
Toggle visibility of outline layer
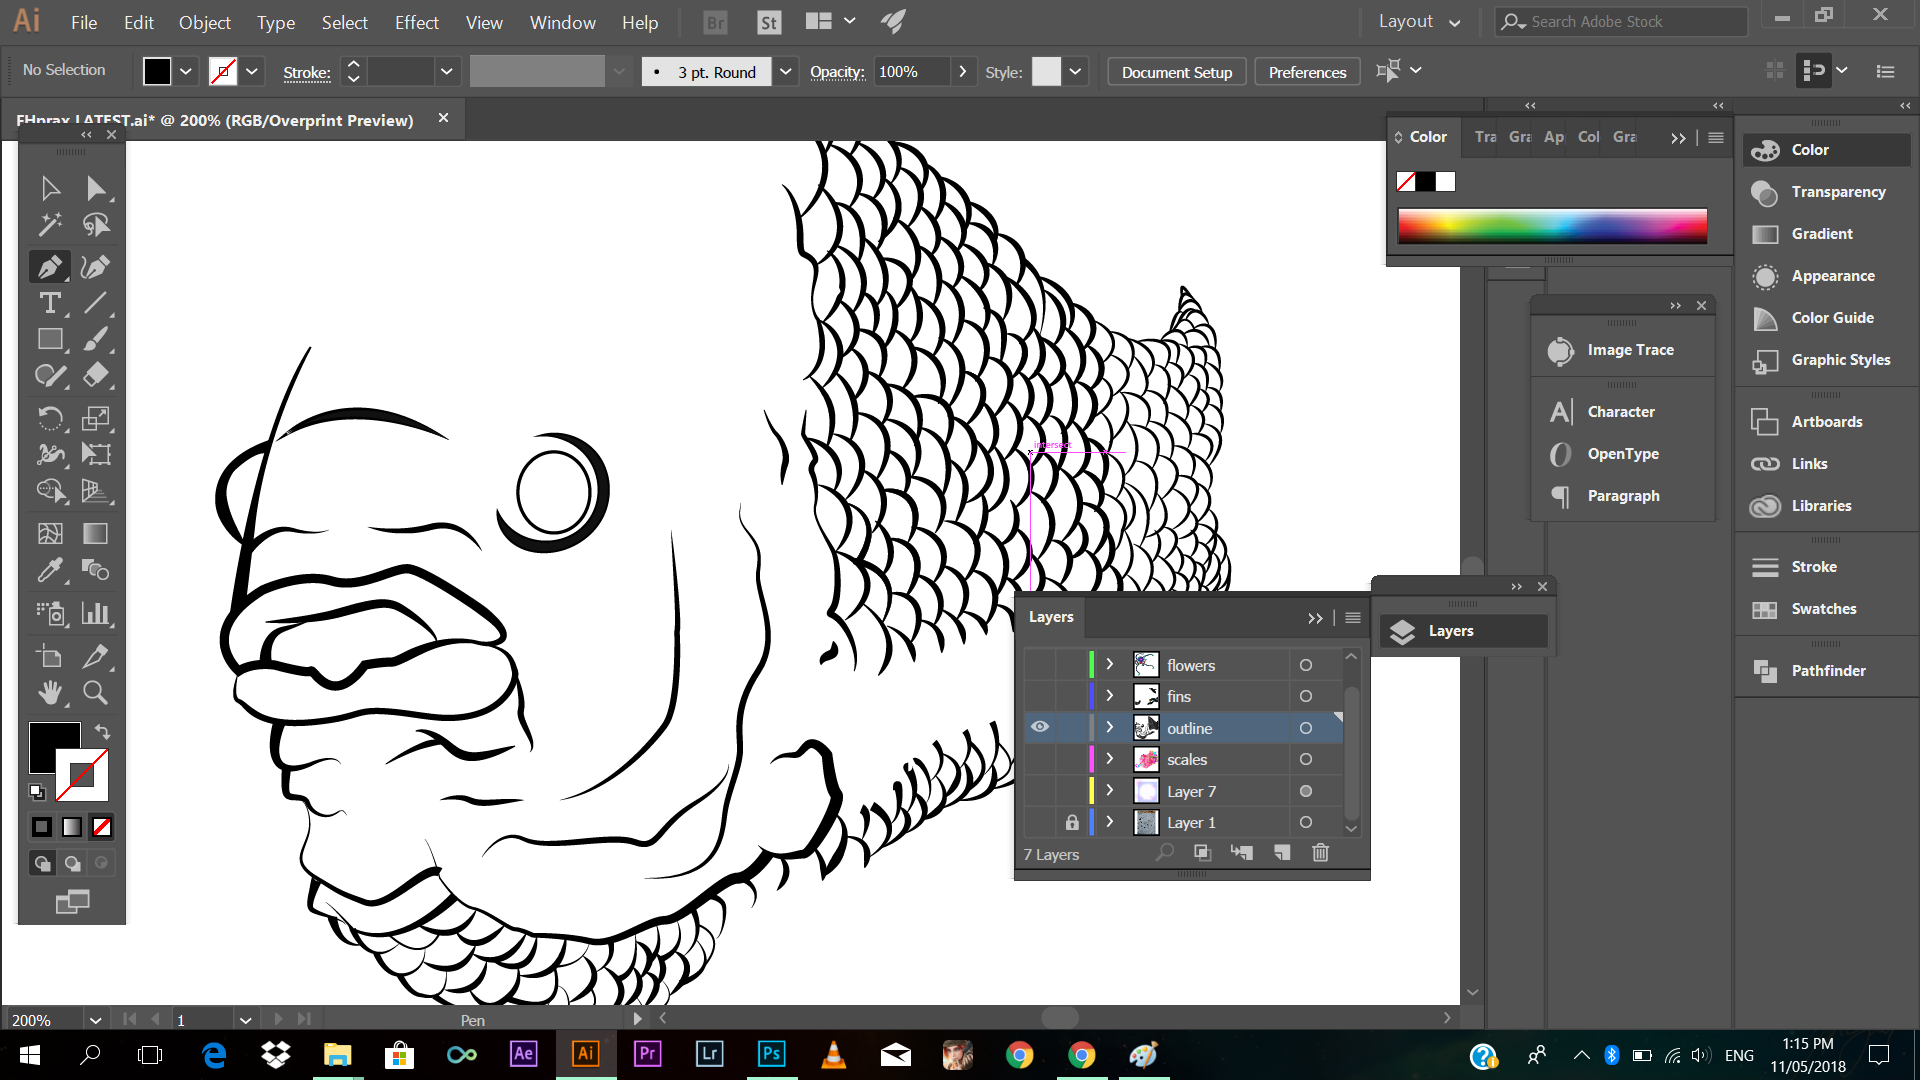tap(1040, 727)
